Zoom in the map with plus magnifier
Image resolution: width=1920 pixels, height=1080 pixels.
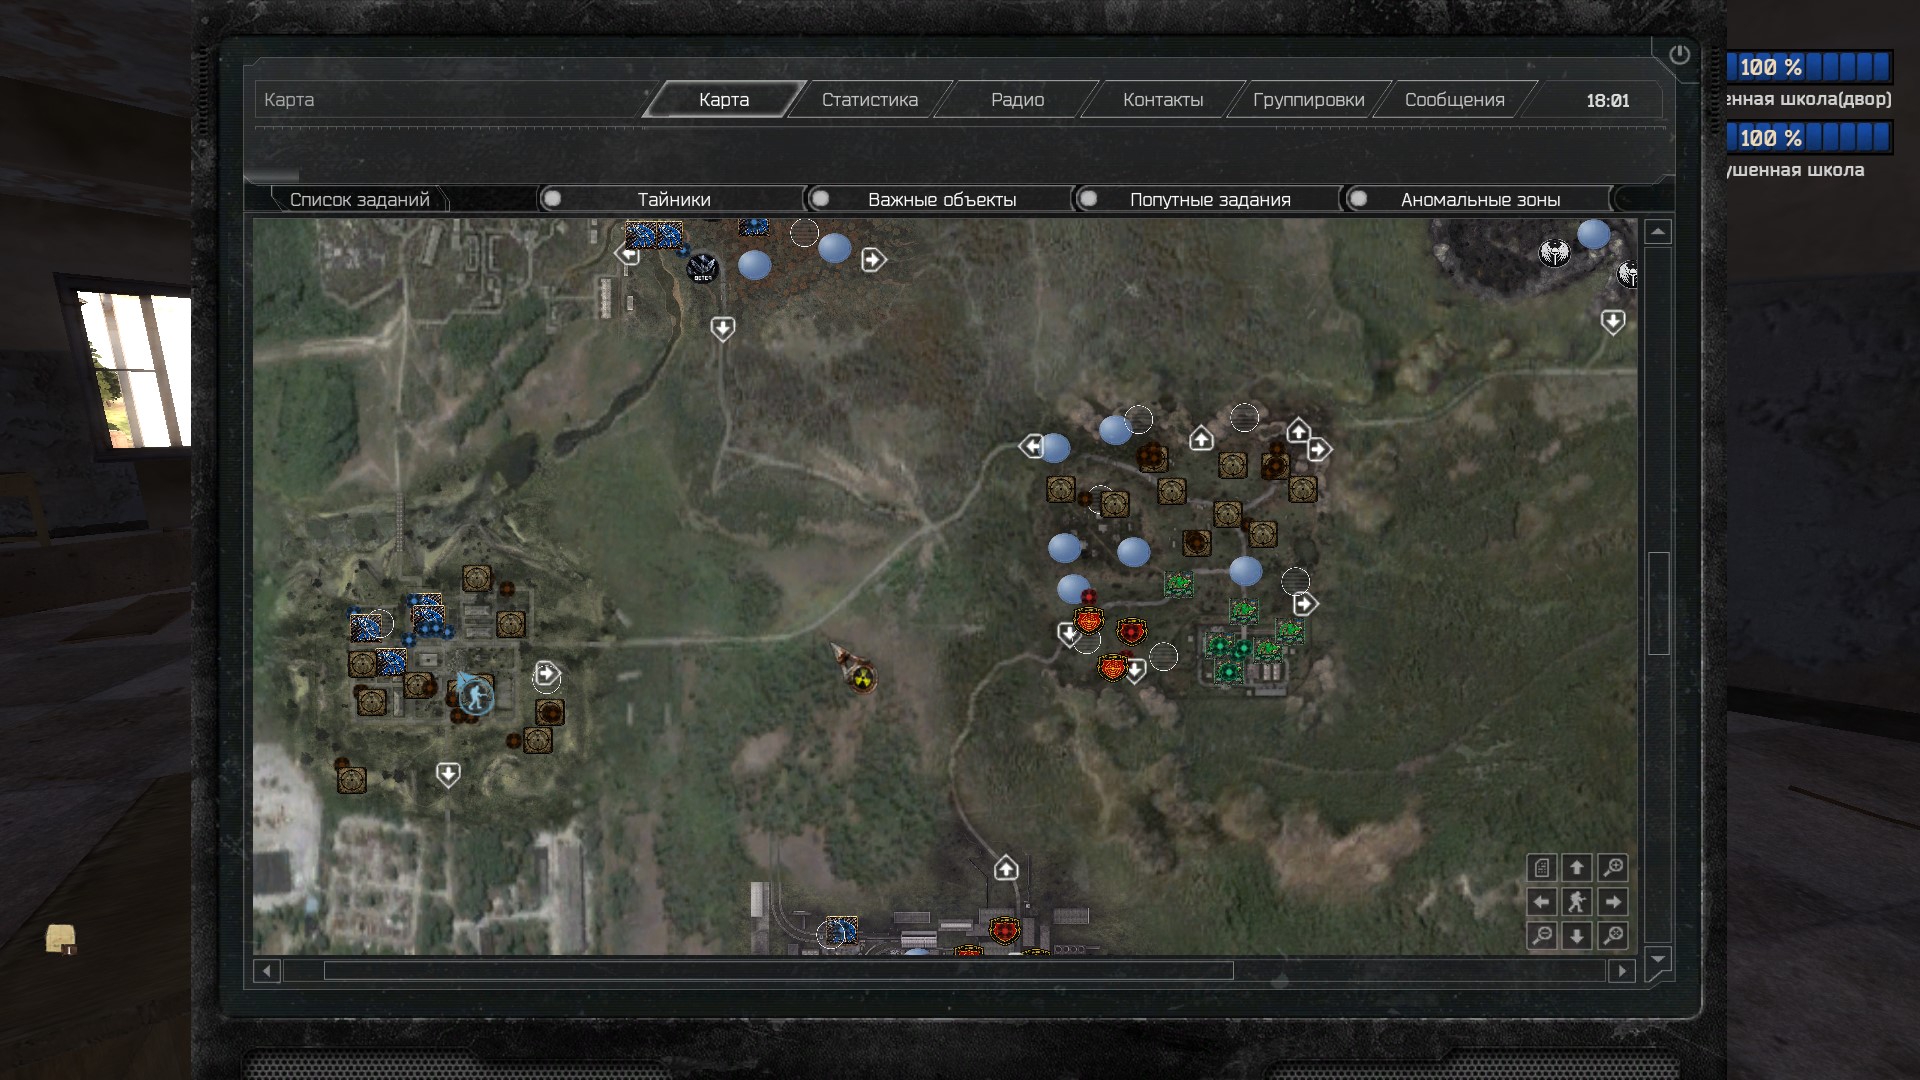click(x=1613, y=867)
